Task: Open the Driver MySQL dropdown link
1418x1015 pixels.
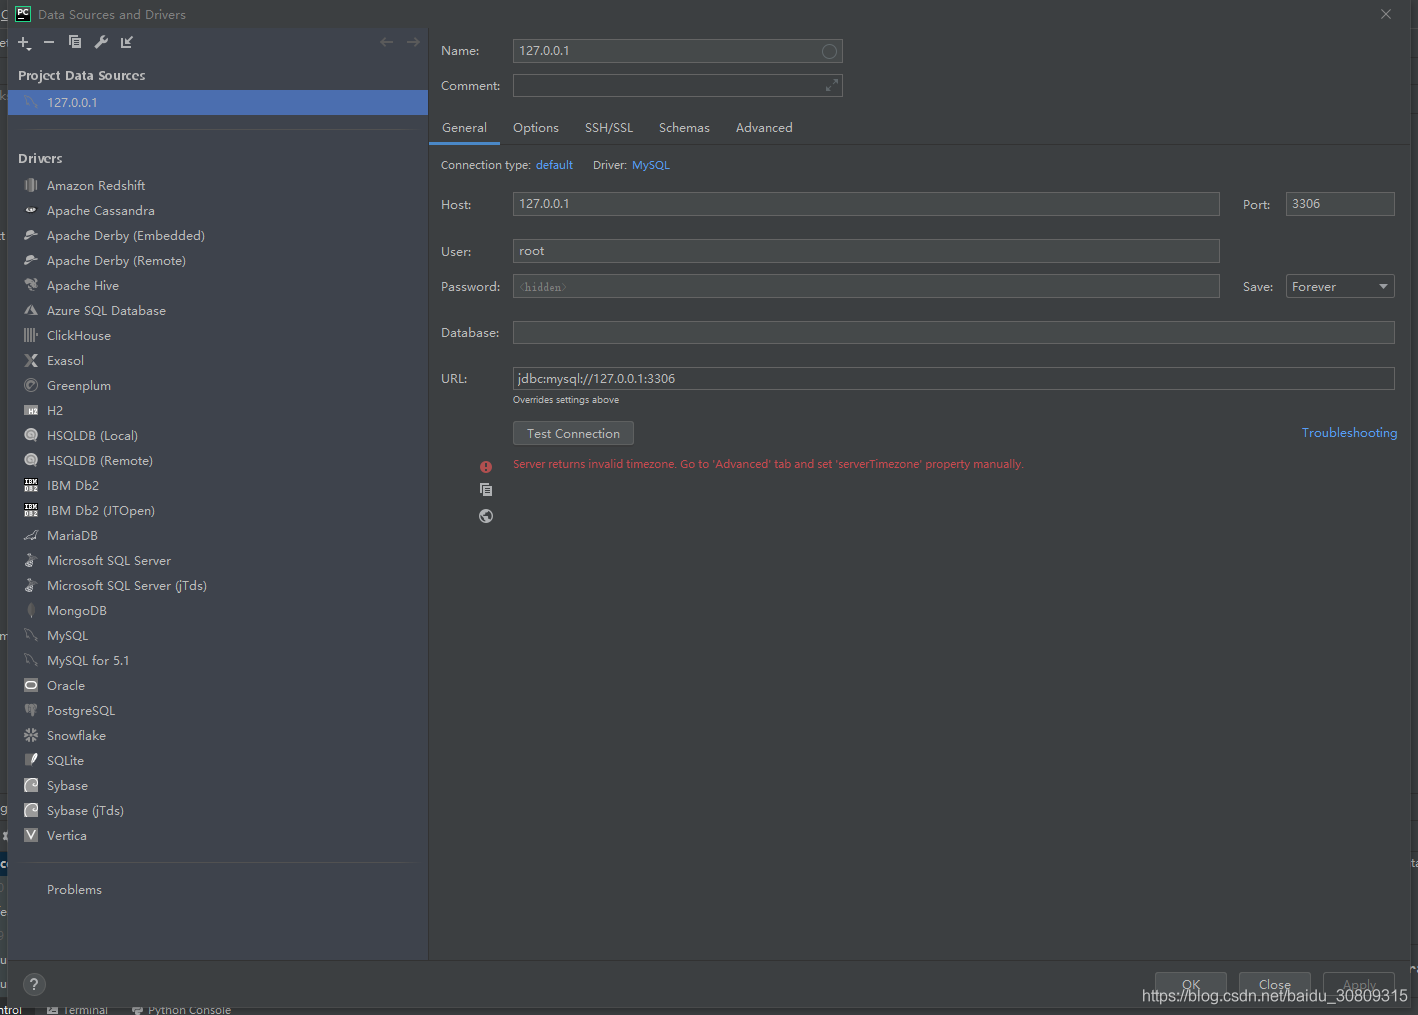Action: click(650, 165)
